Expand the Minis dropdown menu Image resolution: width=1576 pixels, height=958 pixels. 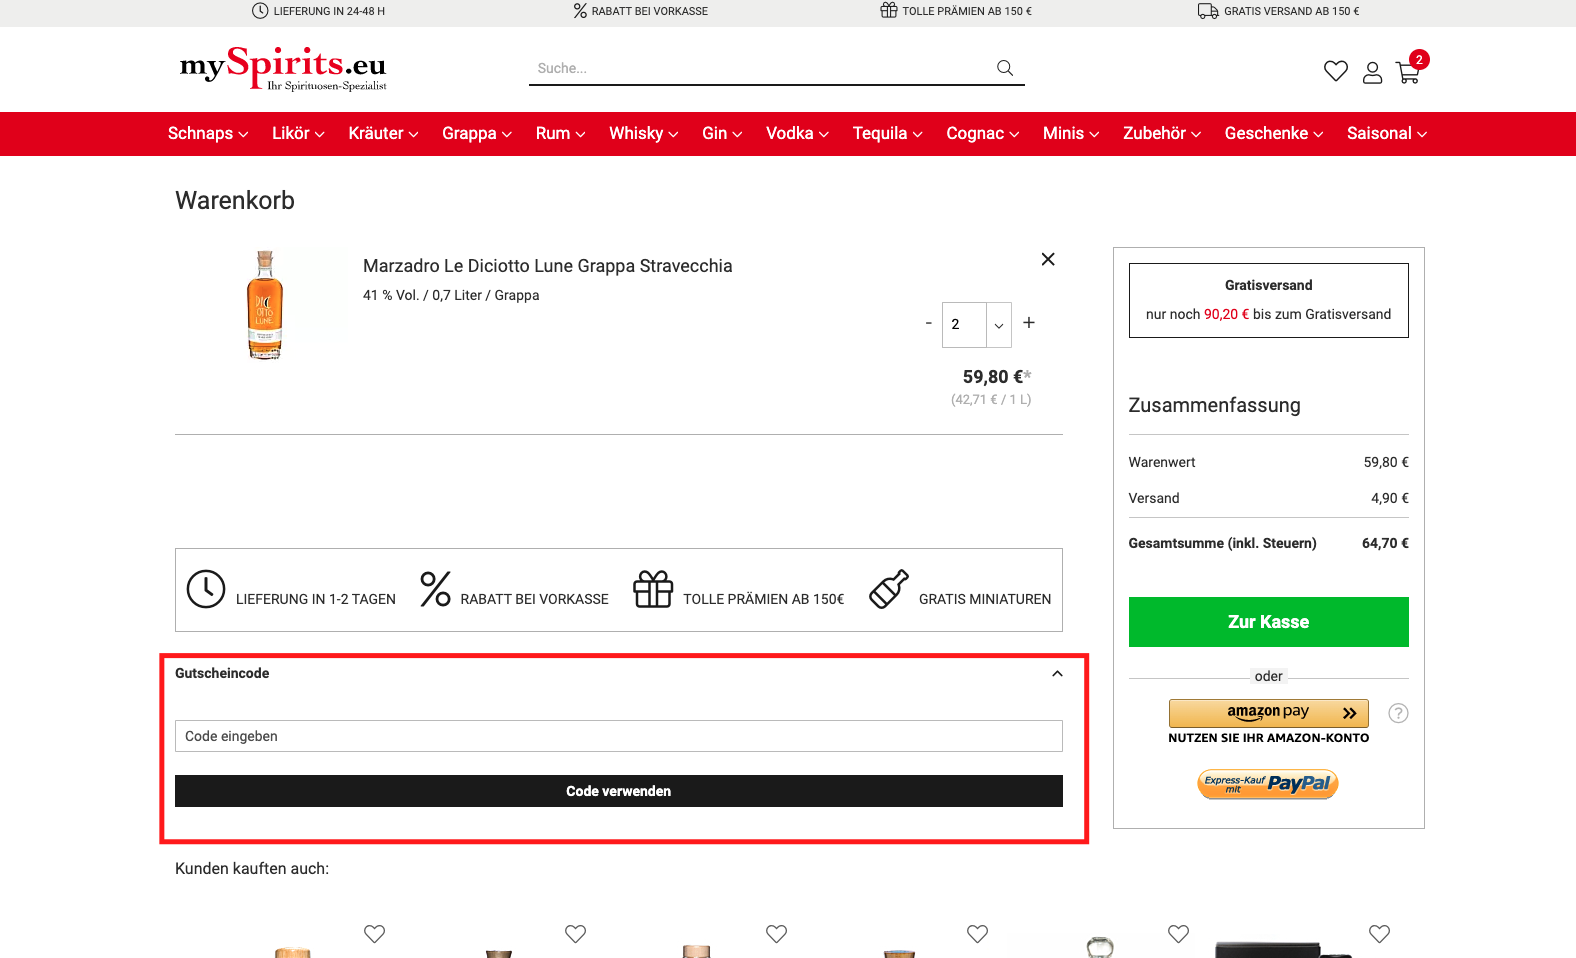1071,134
